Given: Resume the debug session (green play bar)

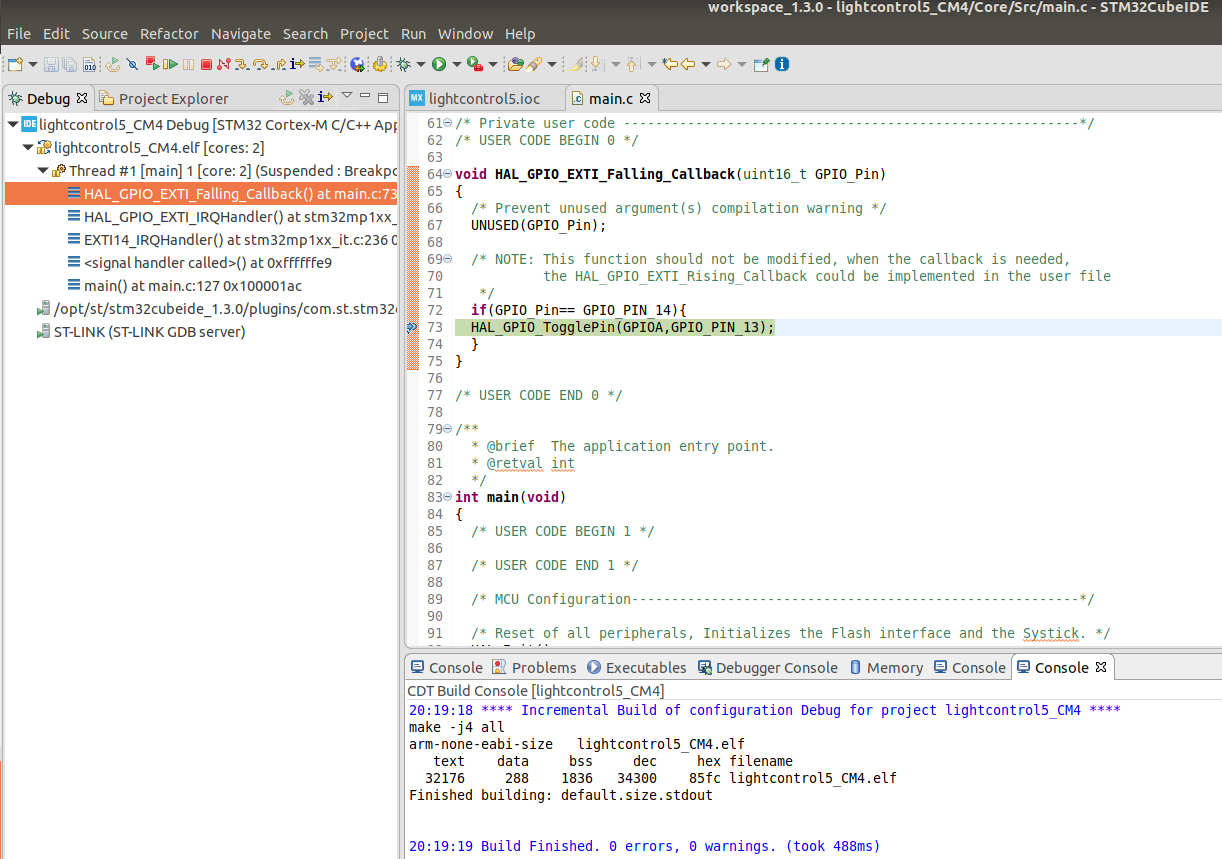Looking at the screenshot, I should (x=170, y=64).
